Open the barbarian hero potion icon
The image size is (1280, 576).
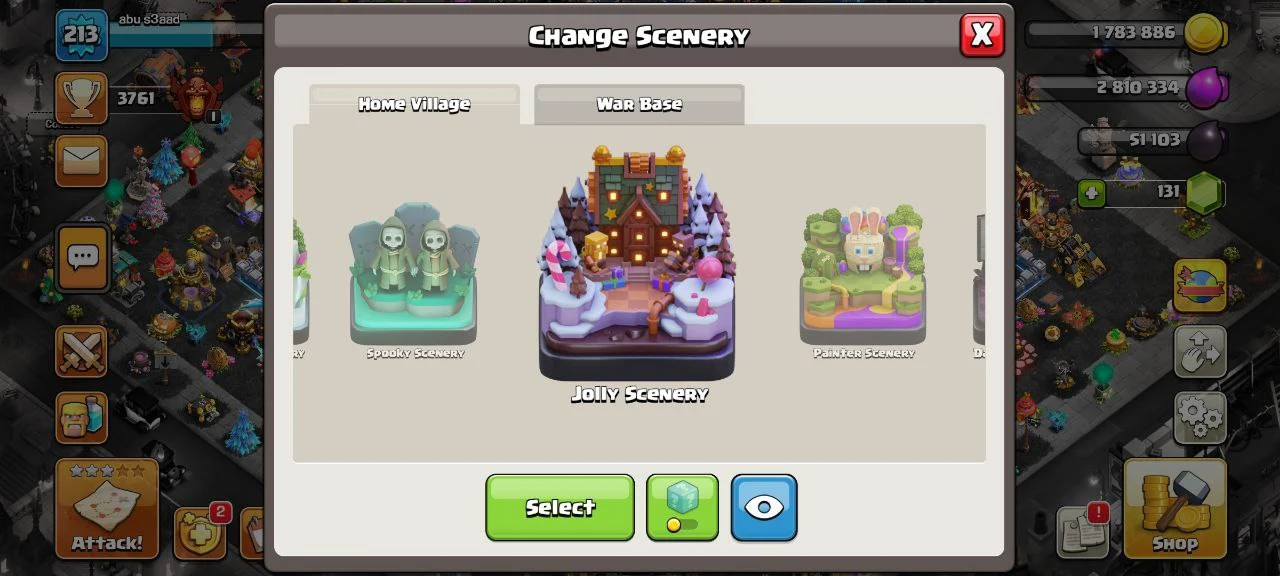81,417
